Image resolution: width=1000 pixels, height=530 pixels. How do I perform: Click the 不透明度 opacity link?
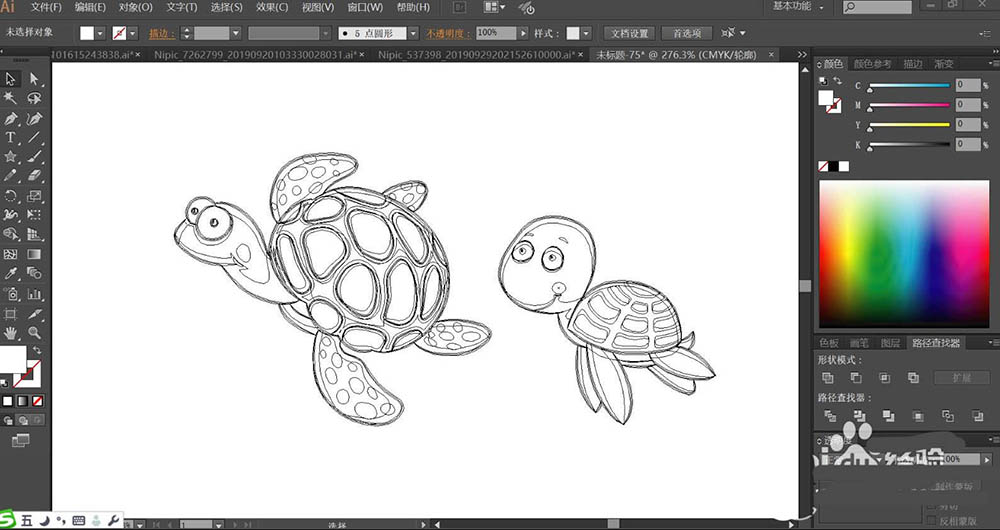click(x=449, y=34)
